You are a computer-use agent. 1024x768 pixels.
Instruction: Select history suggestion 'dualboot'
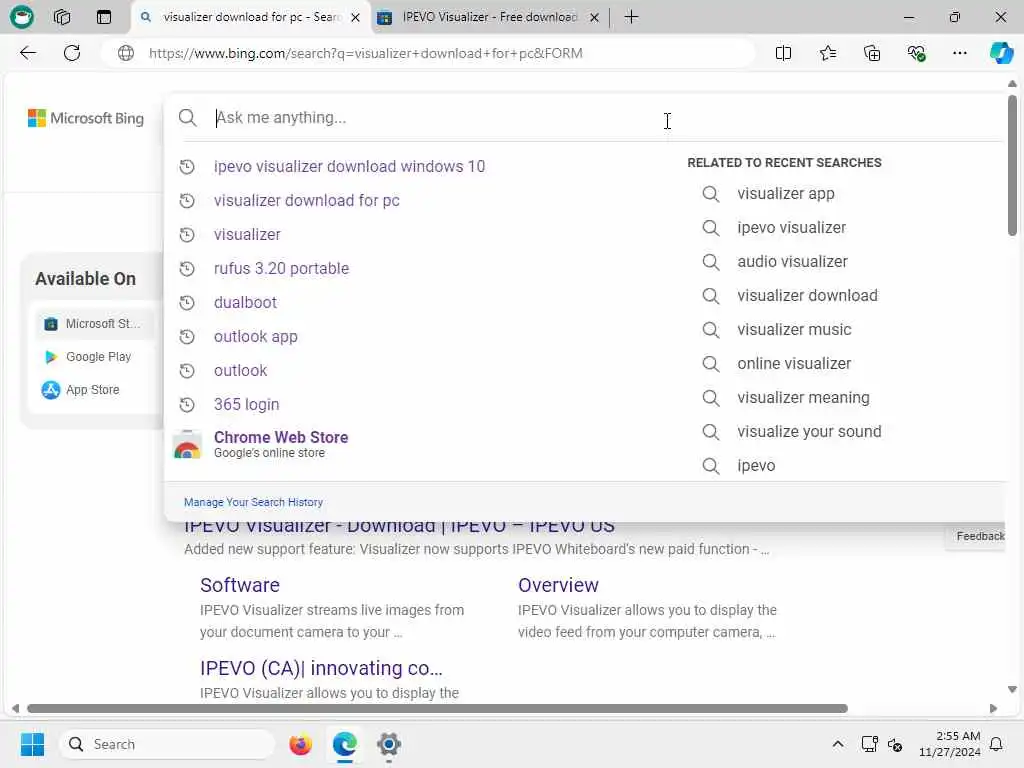(245, 302)
